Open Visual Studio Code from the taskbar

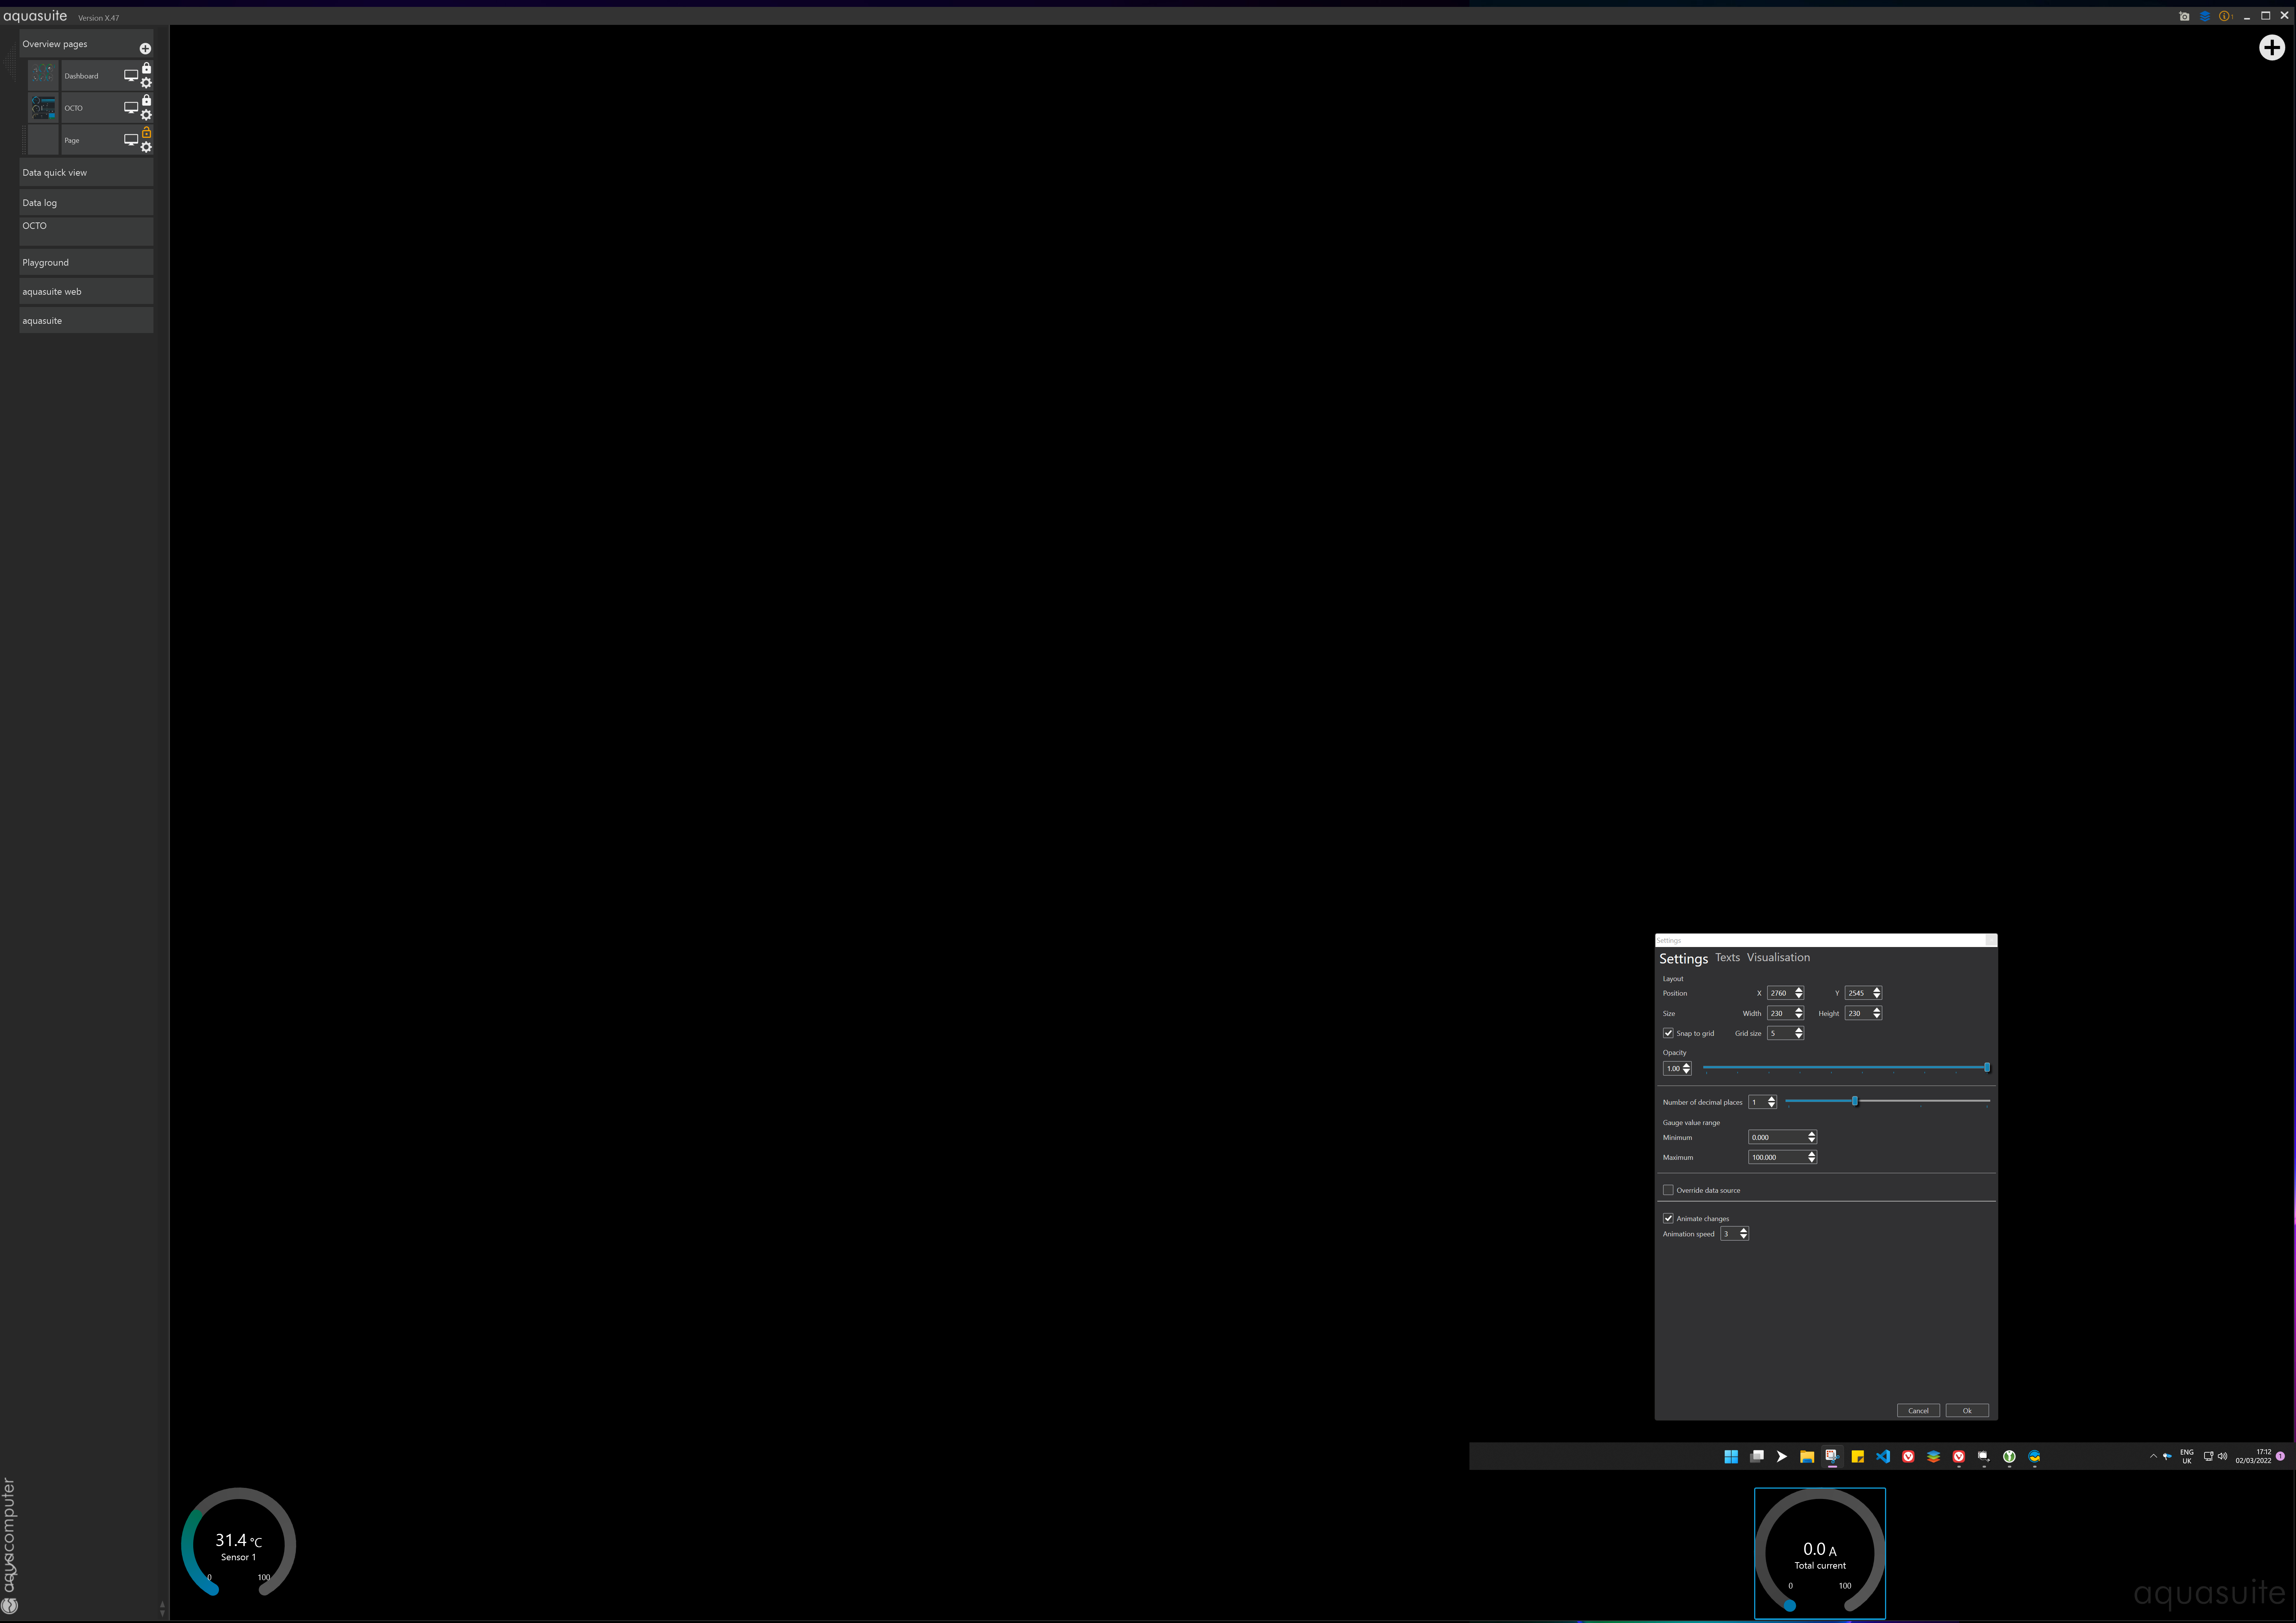tap(1883, 1456)
